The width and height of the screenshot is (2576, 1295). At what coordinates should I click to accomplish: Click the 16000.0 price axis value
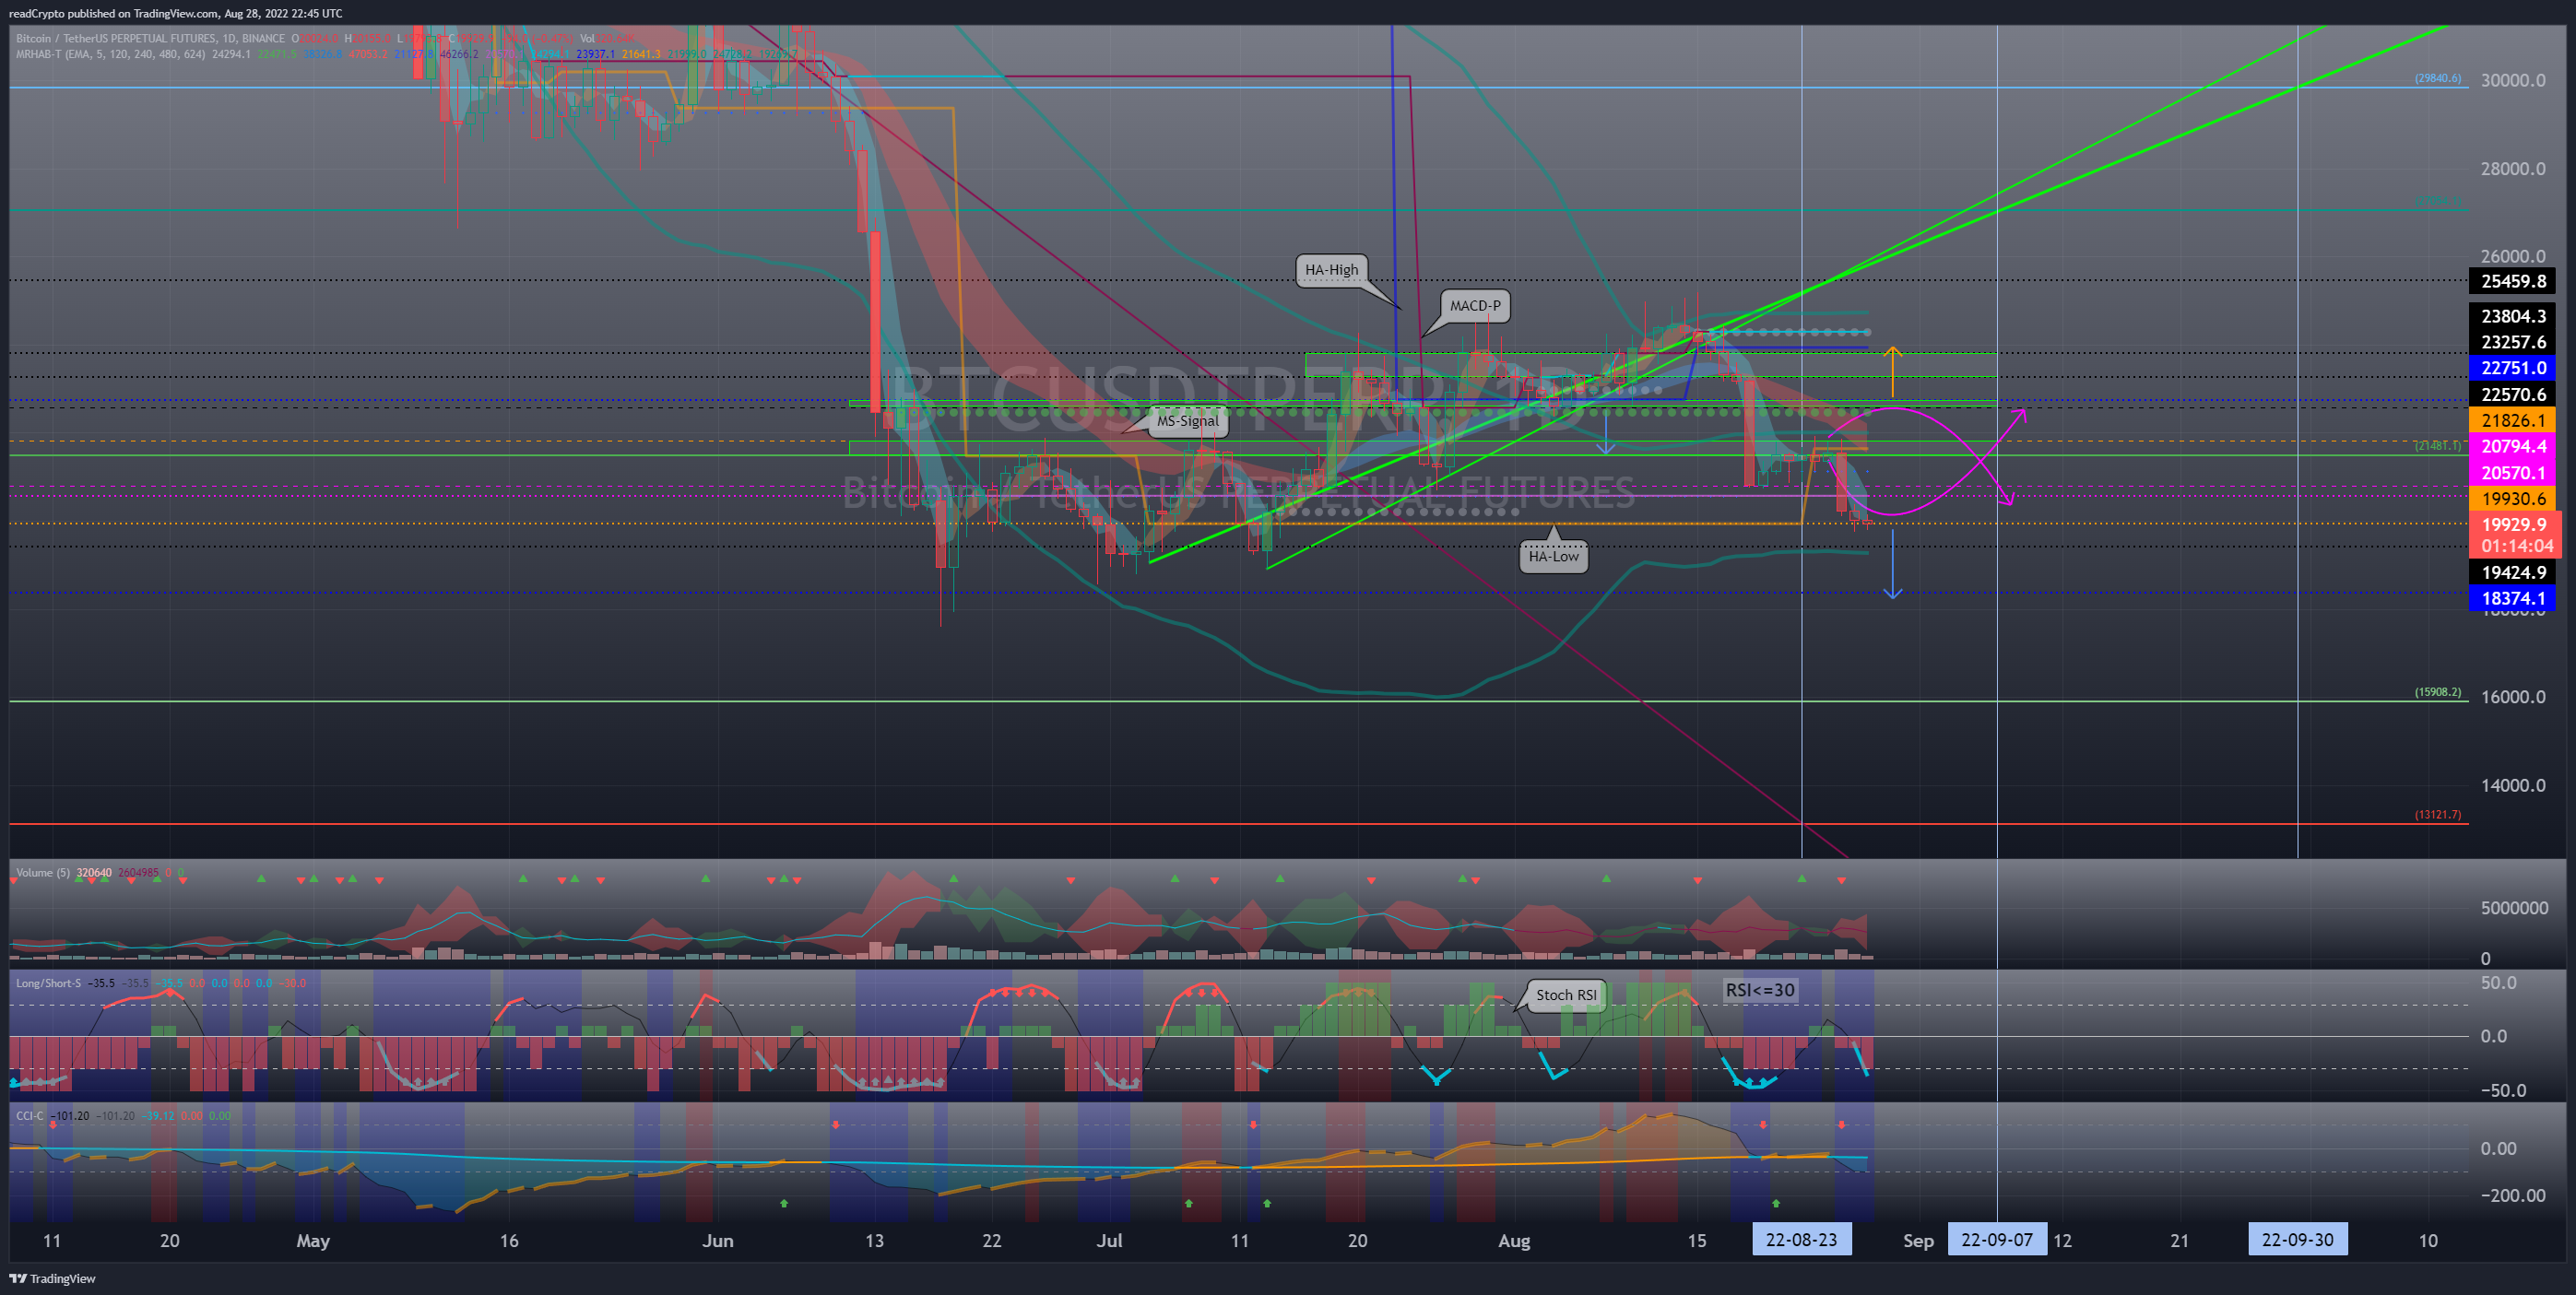click(2512, 697)
